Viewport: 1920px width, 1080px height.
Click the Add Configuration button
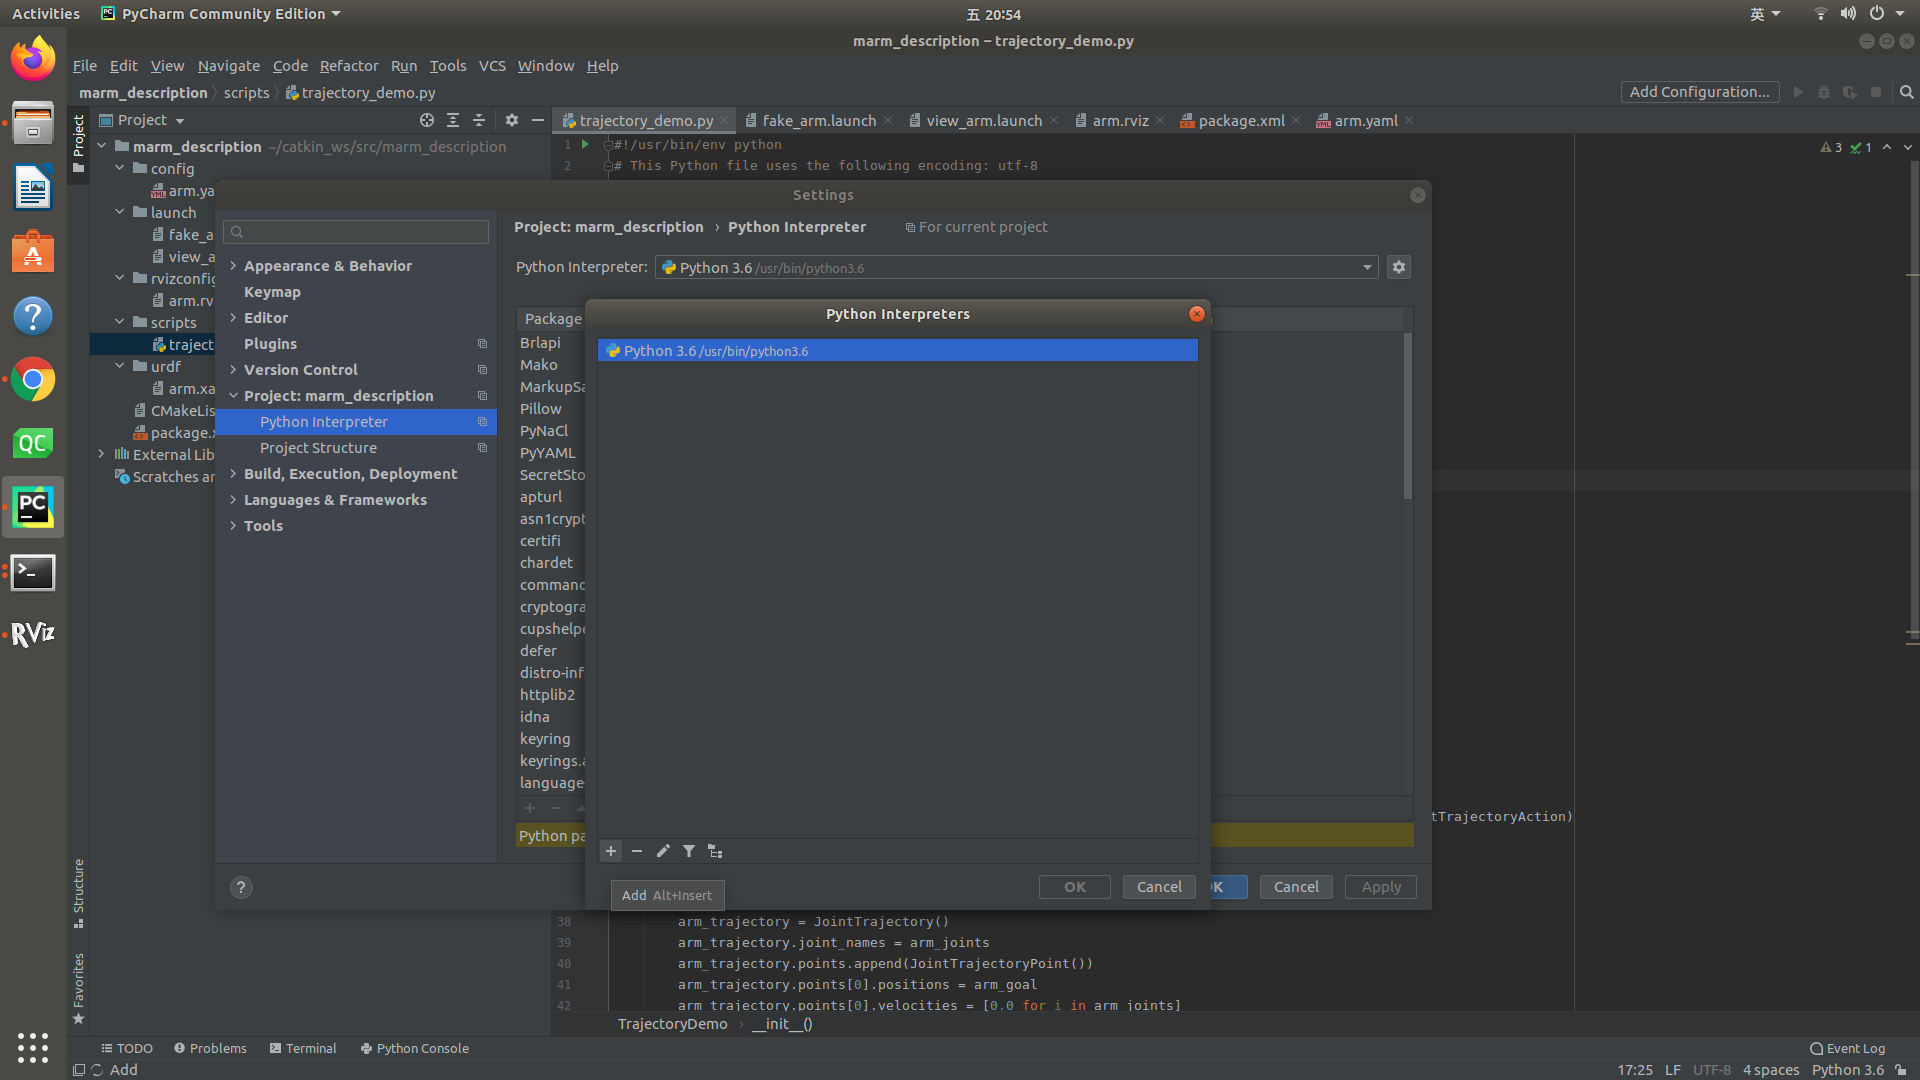(1699, 92)
